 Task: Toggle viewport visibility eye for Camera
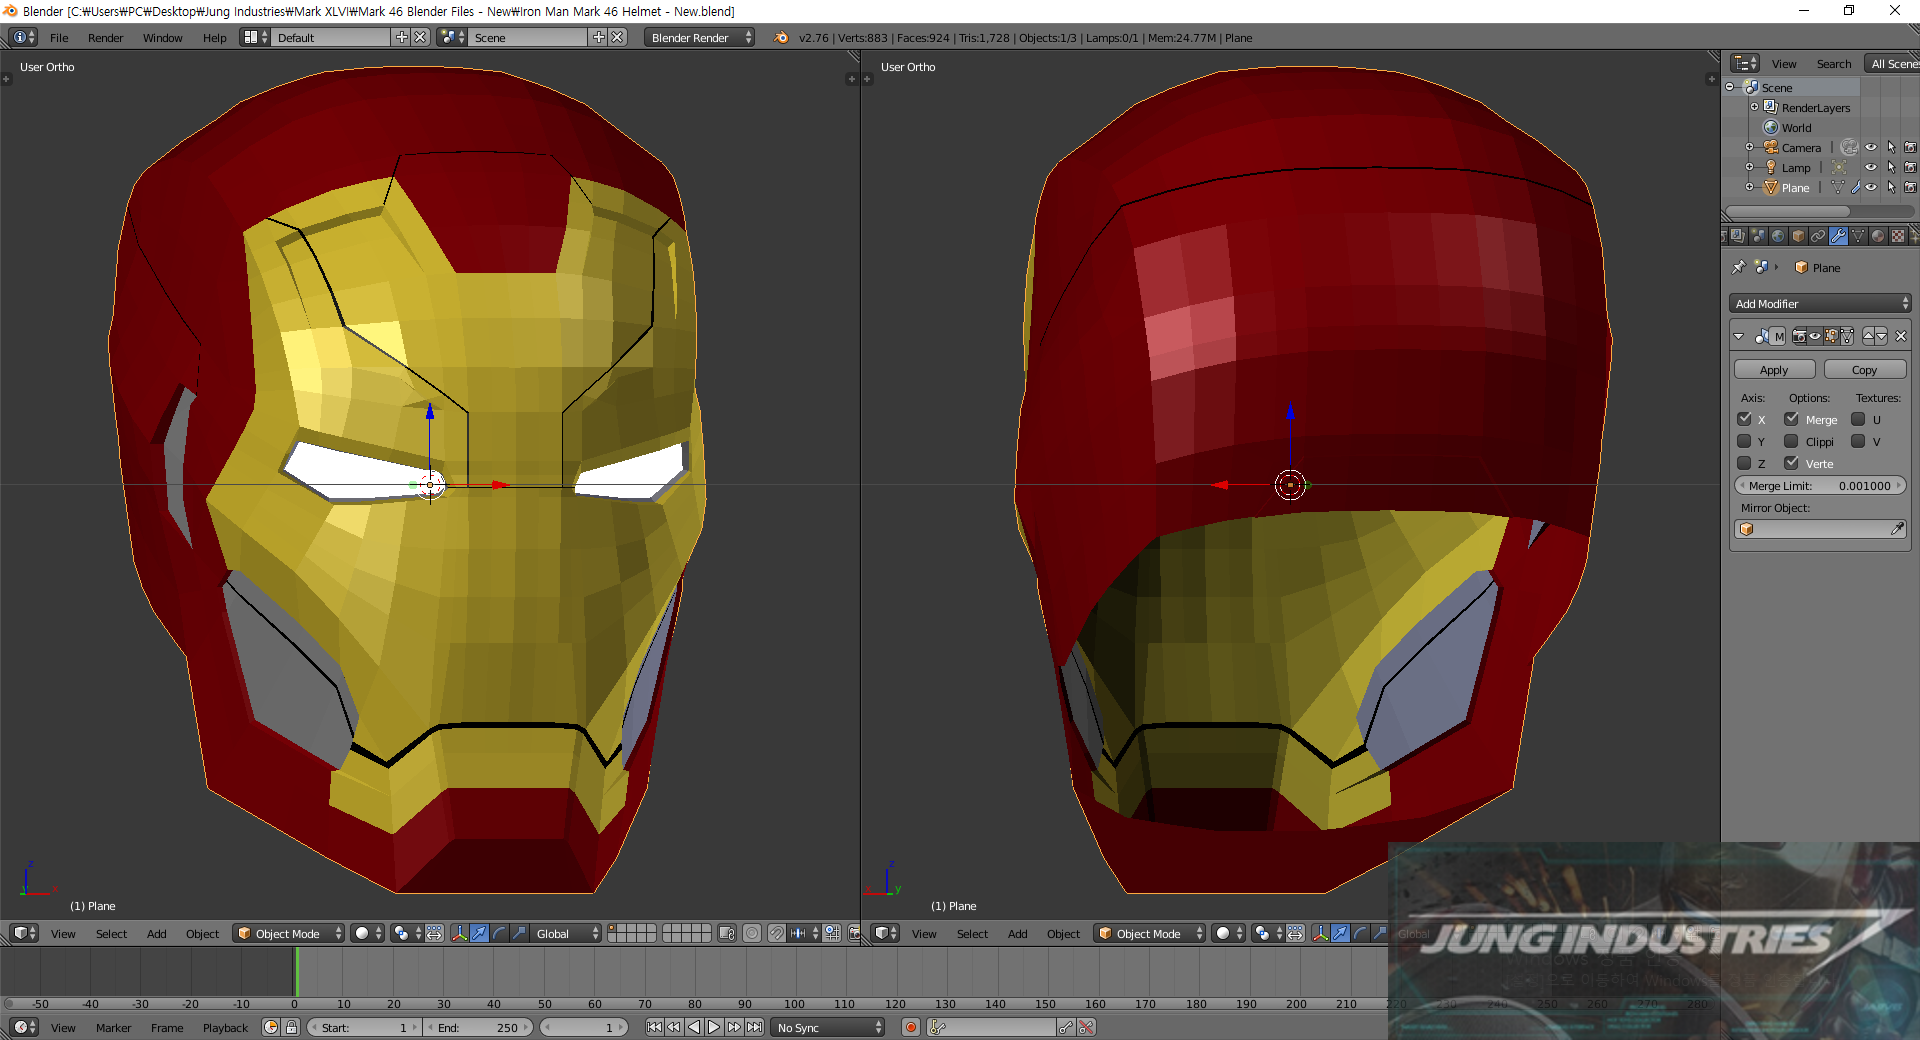click(x=1871, y=147)
